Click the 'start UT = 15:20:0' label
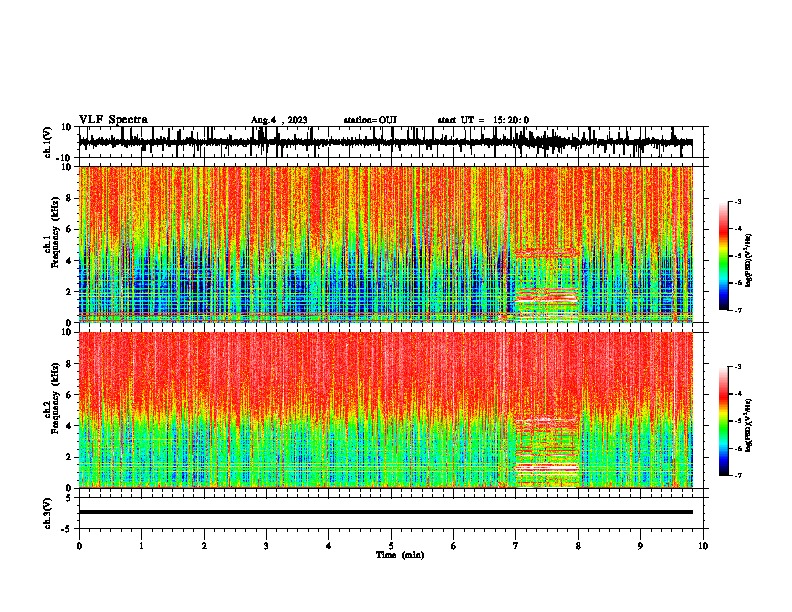792x612 pixels. coord(483,120)
